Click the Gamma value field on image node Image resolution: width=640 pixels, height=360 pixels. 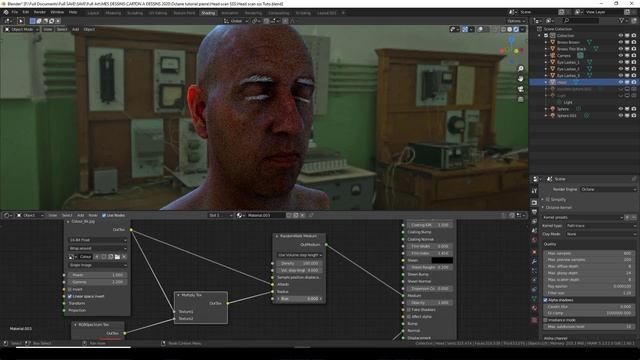pos(97,282)
